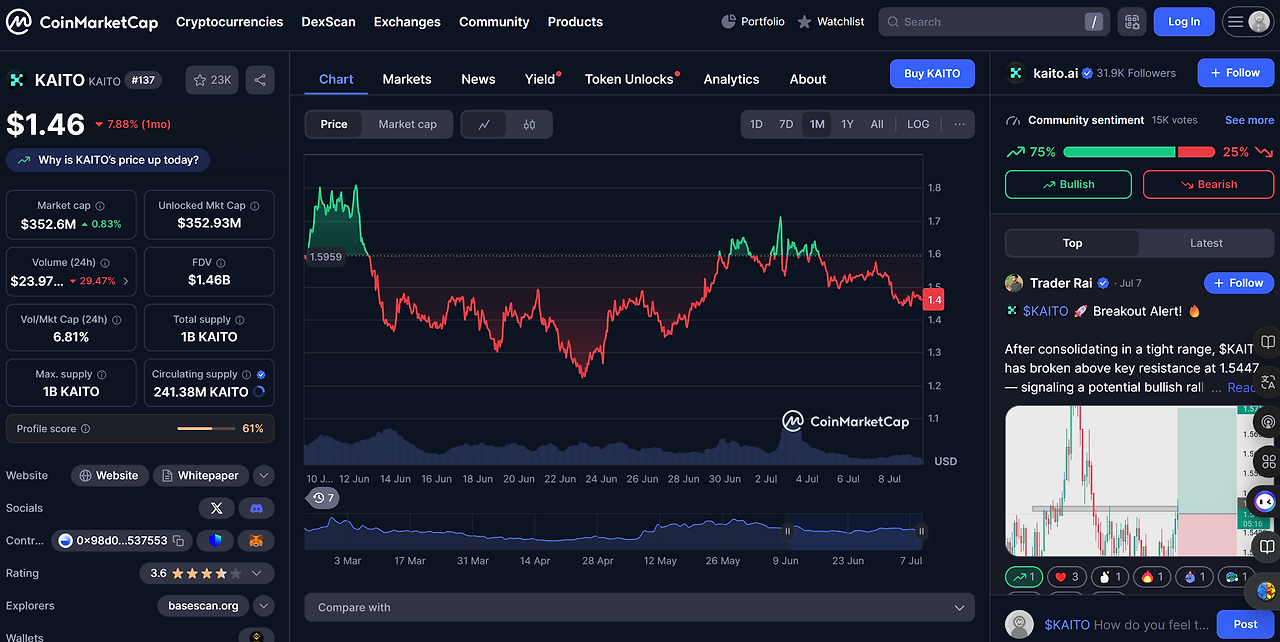Screen dimensions: 1280x642
Task: Copy the 0×98d0...537553 contract address
Action: coord(178,541)
